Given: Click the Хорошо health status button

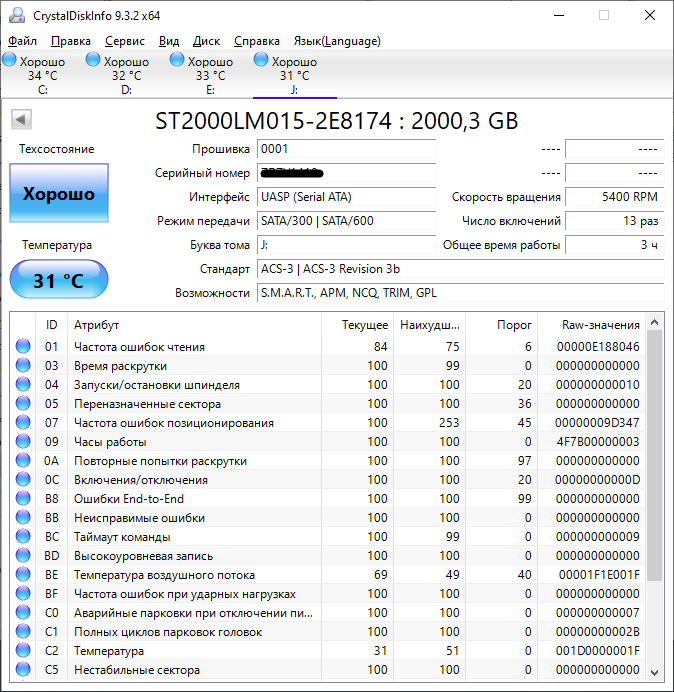Looking at the screenshot, I should coord(59,193).
